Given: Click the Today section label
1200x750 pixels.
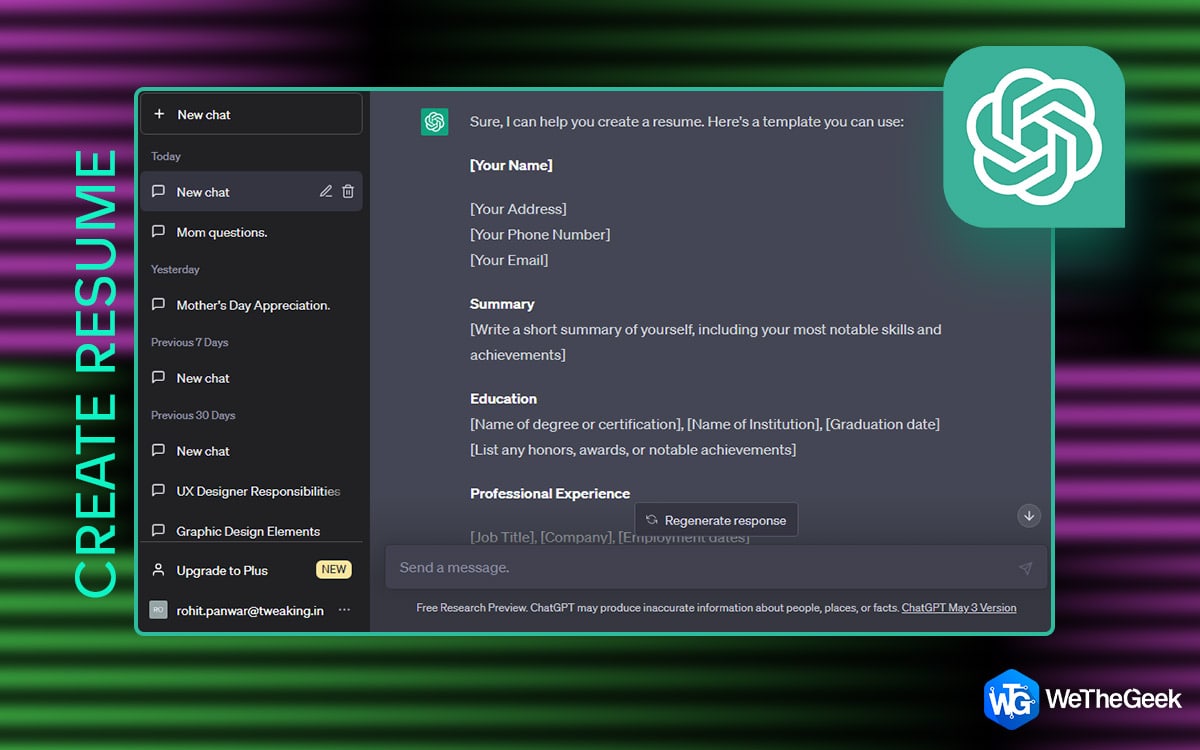Looking at the screenshot, I should pos(166,156).
